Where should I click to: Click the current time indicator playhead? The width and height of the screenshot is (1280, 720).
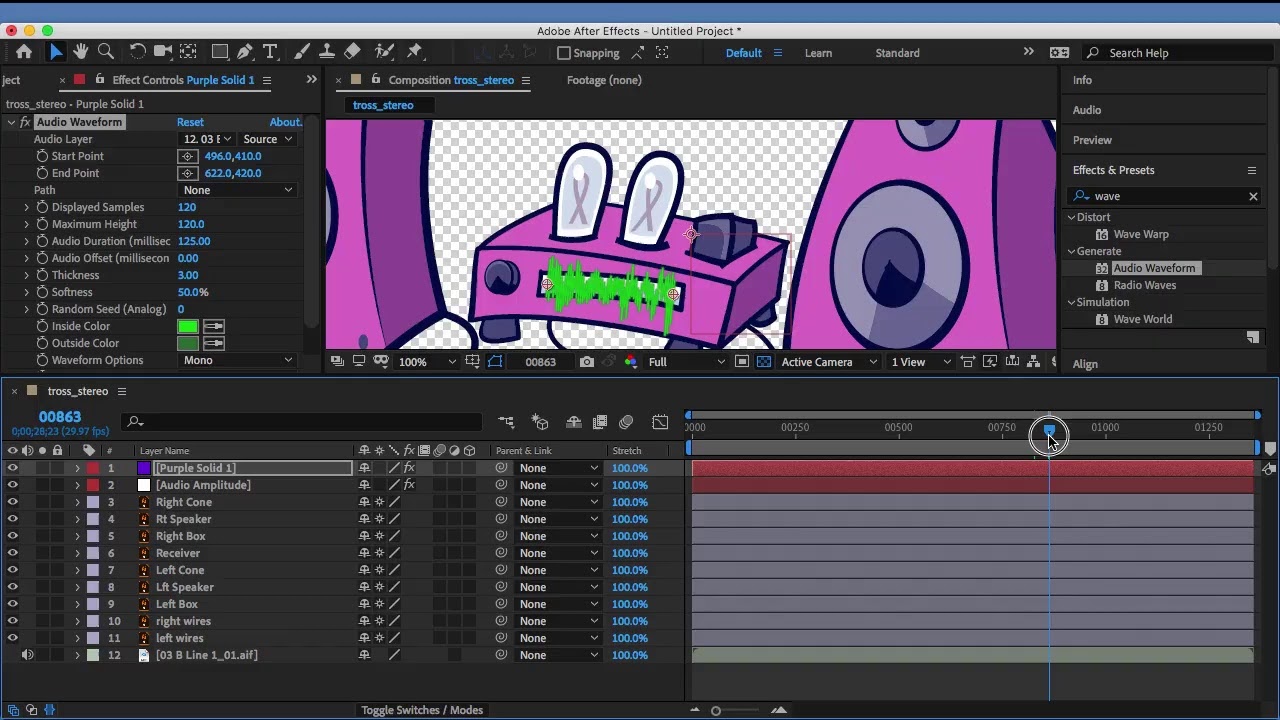coord(1049,431)
